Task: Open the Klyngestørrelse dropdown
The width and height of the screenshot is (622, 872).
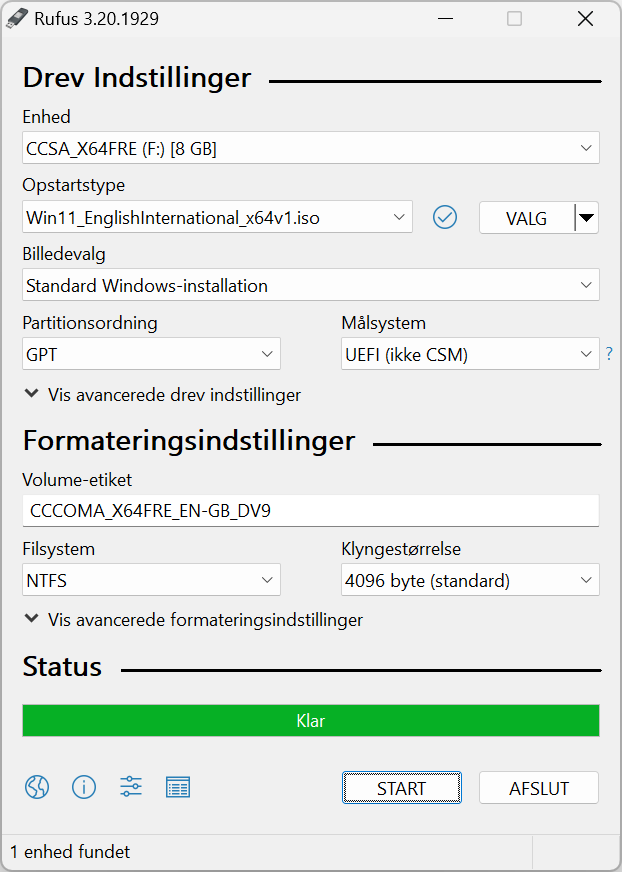Action: (x=470, y=579)
